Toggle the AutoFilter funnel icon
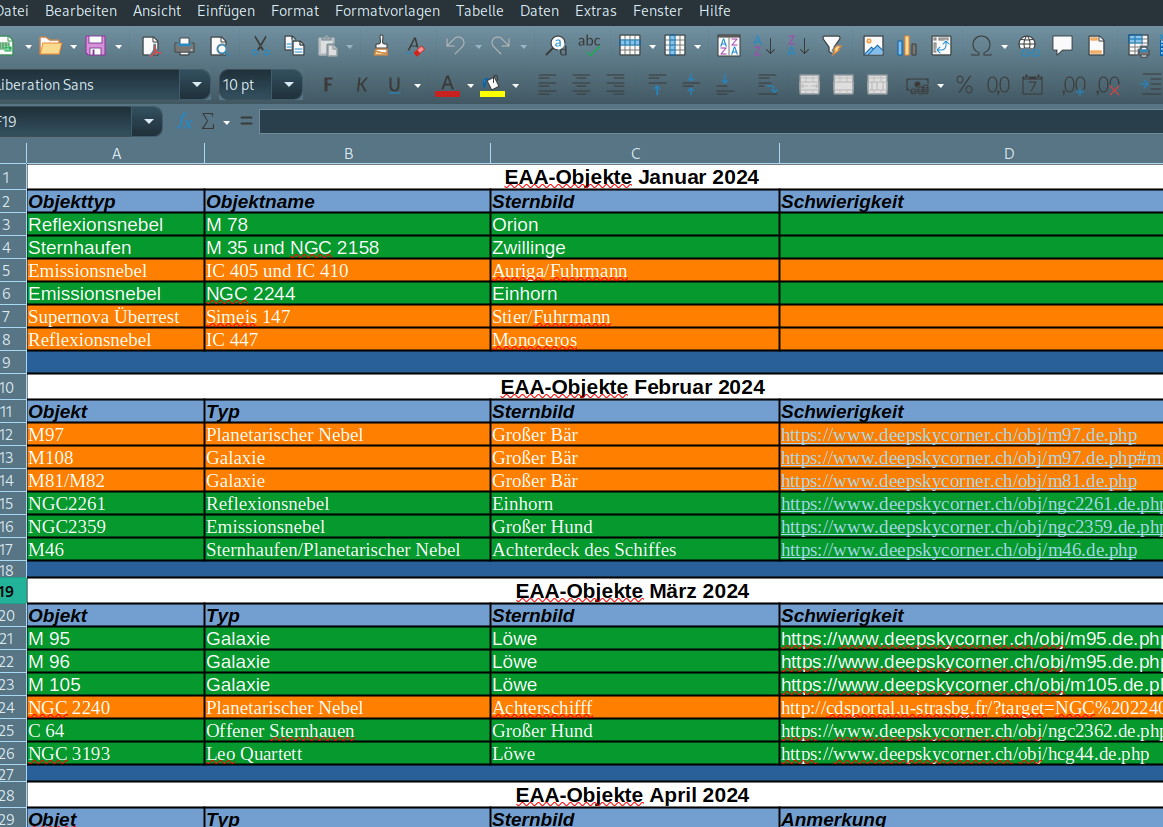Image resolution: width=1163 pixels, height=827 pixels. 832,47
